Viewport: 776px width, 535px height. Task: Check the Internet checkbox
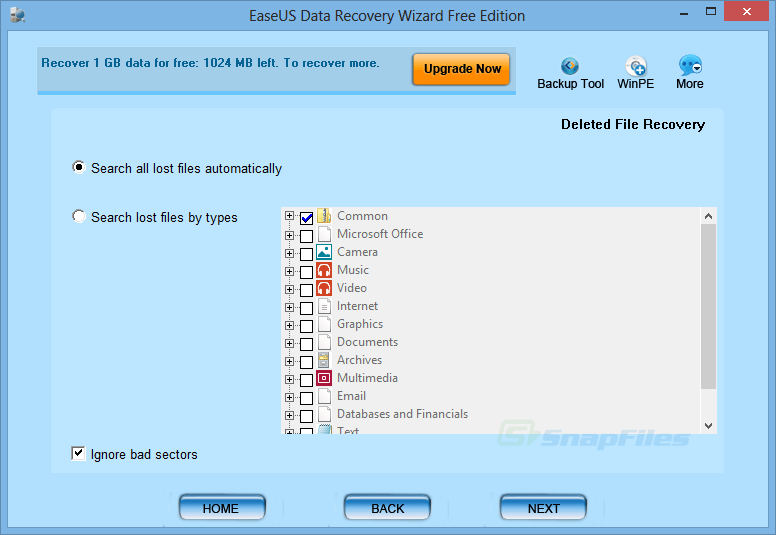(x=306, y=308)
